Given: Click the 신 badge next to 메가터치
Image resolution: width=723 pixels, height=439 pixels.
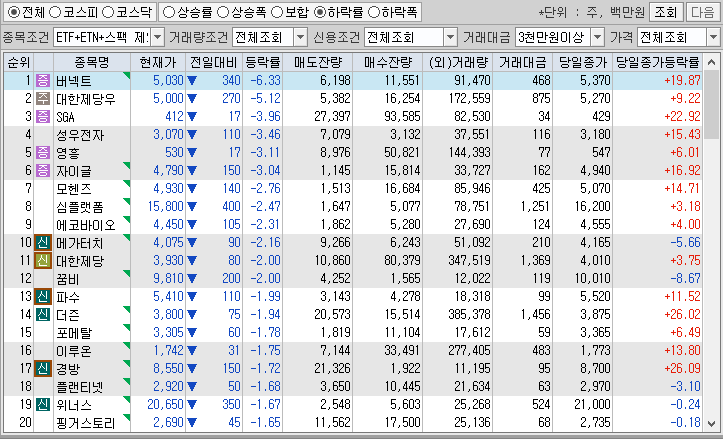Looking at the screenshot, I should point(43,243).
